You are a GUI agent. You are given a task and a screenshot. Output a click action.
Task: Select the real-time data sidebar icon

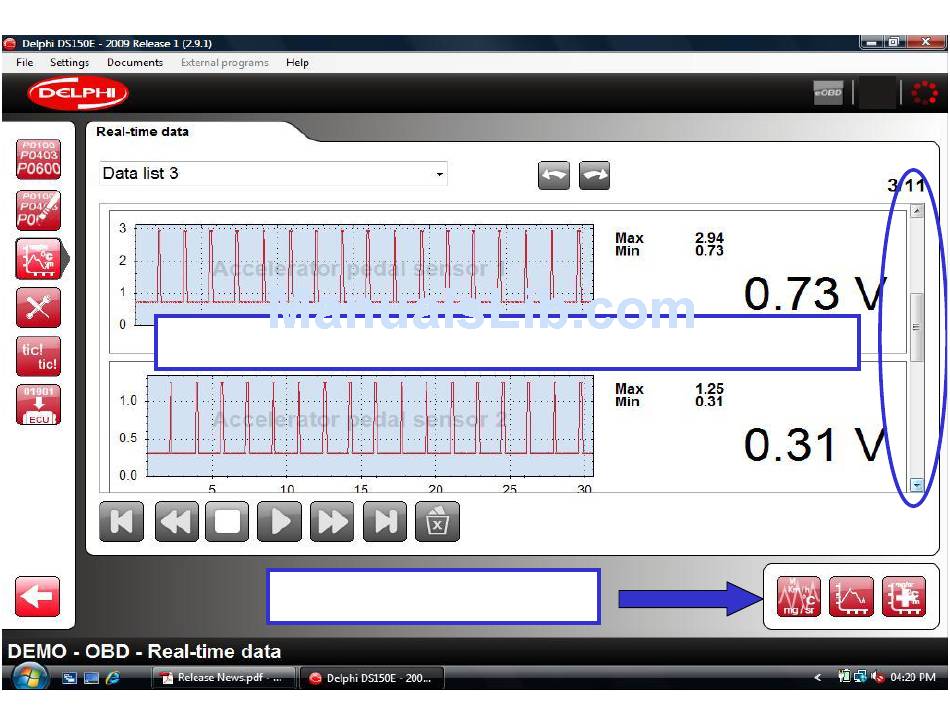[38, 259]
